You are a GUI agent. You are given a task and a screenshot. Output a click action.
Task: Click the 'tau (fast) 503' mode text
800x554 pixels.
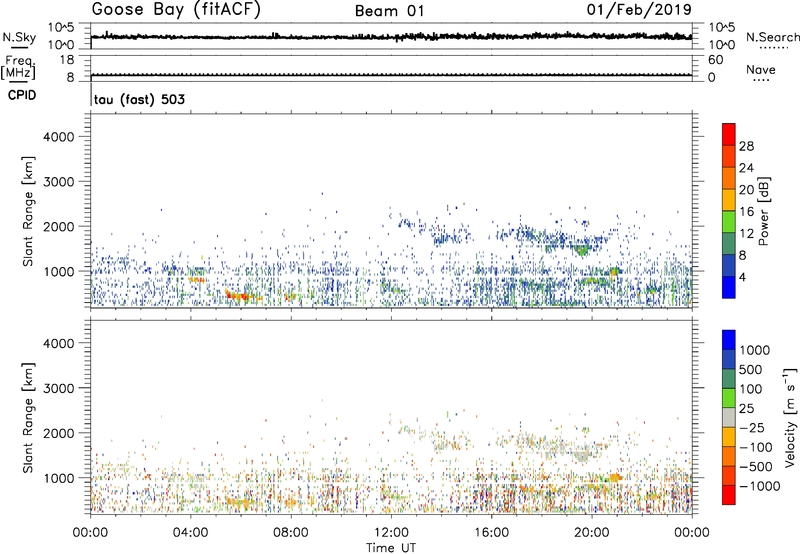coord(139,99)
